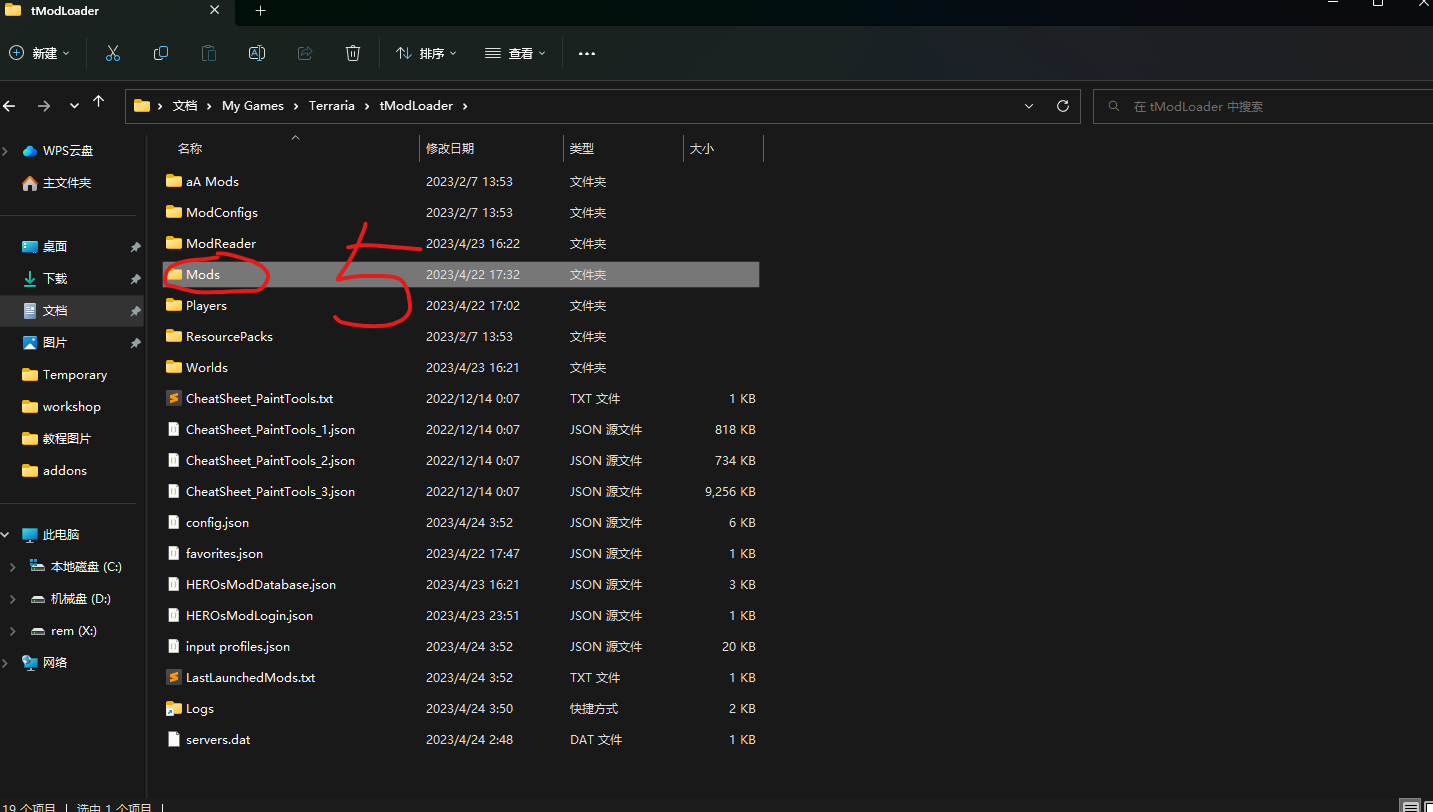
Task: Select the ModConfigs folder
Action: click(461, 212)
